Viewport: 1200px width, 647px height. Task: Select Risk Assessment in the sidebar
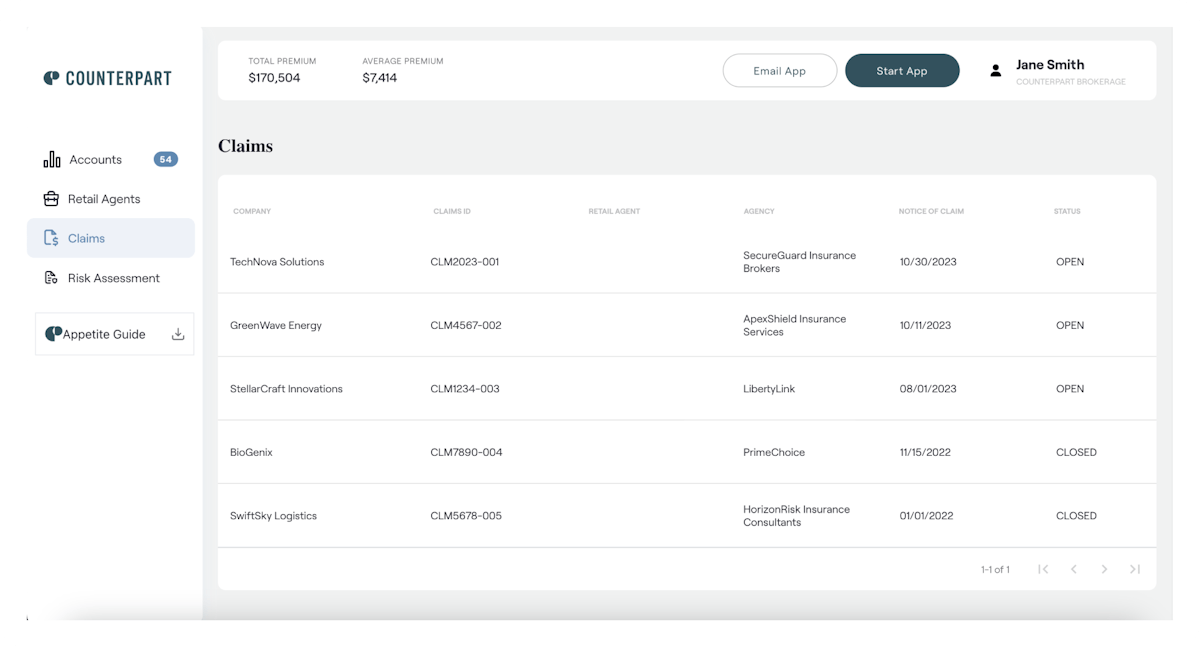click(113, 278)
